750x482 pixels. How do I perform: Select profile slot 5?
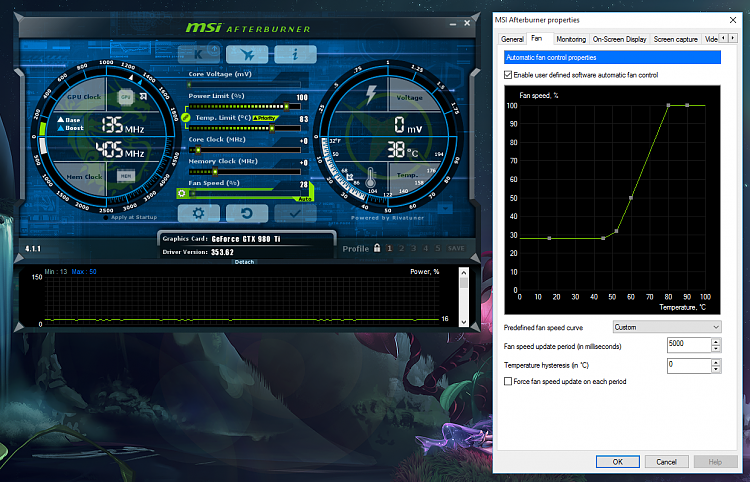click(x=437, y=248)
